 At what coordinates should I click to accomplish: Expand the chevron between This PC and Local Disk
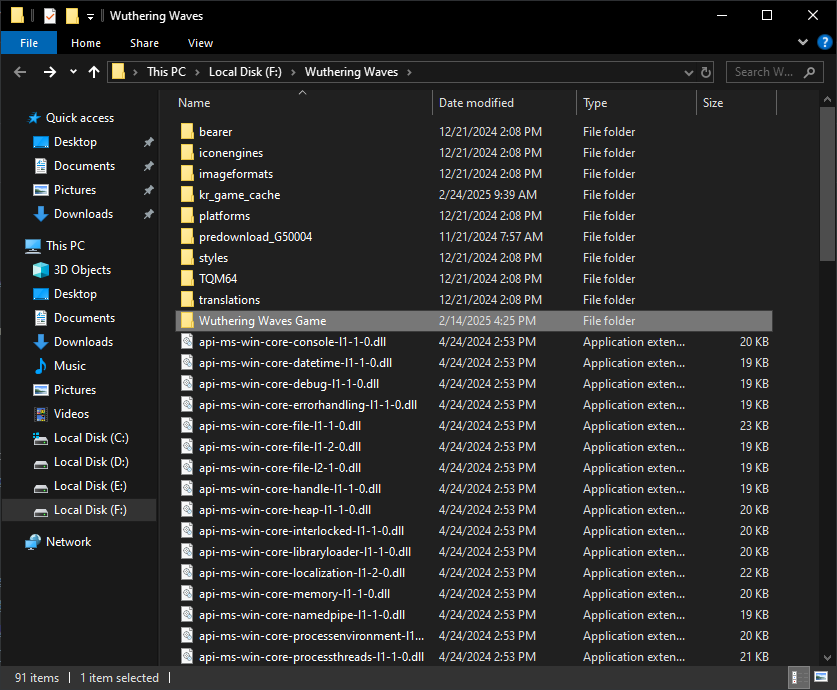coord(197,72)
